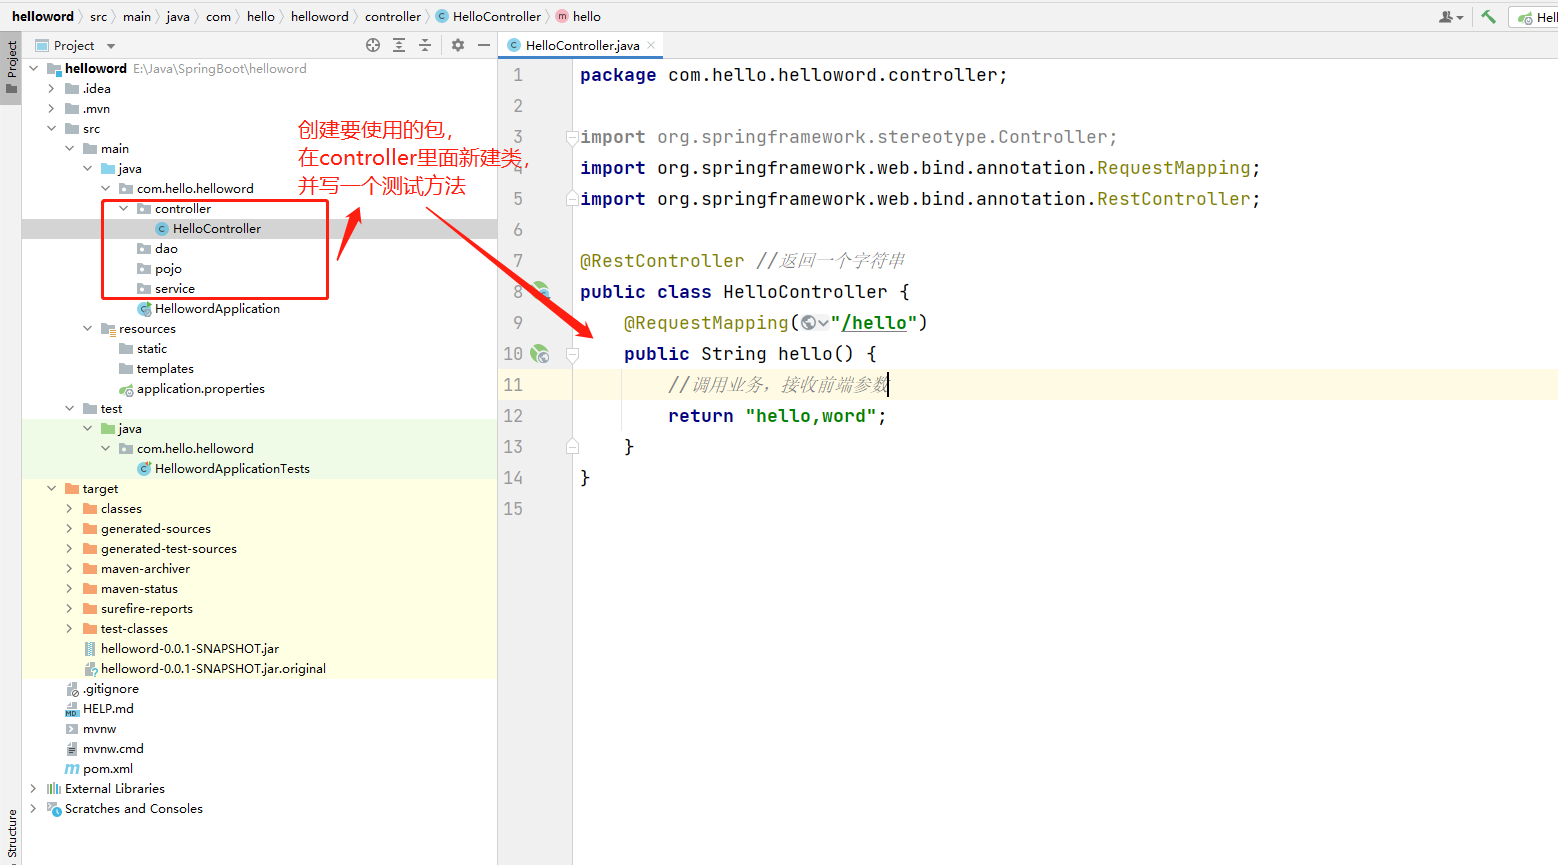Click fold end marker at line 13
This screenshot has height=865, width=1558.
[573, 447]
